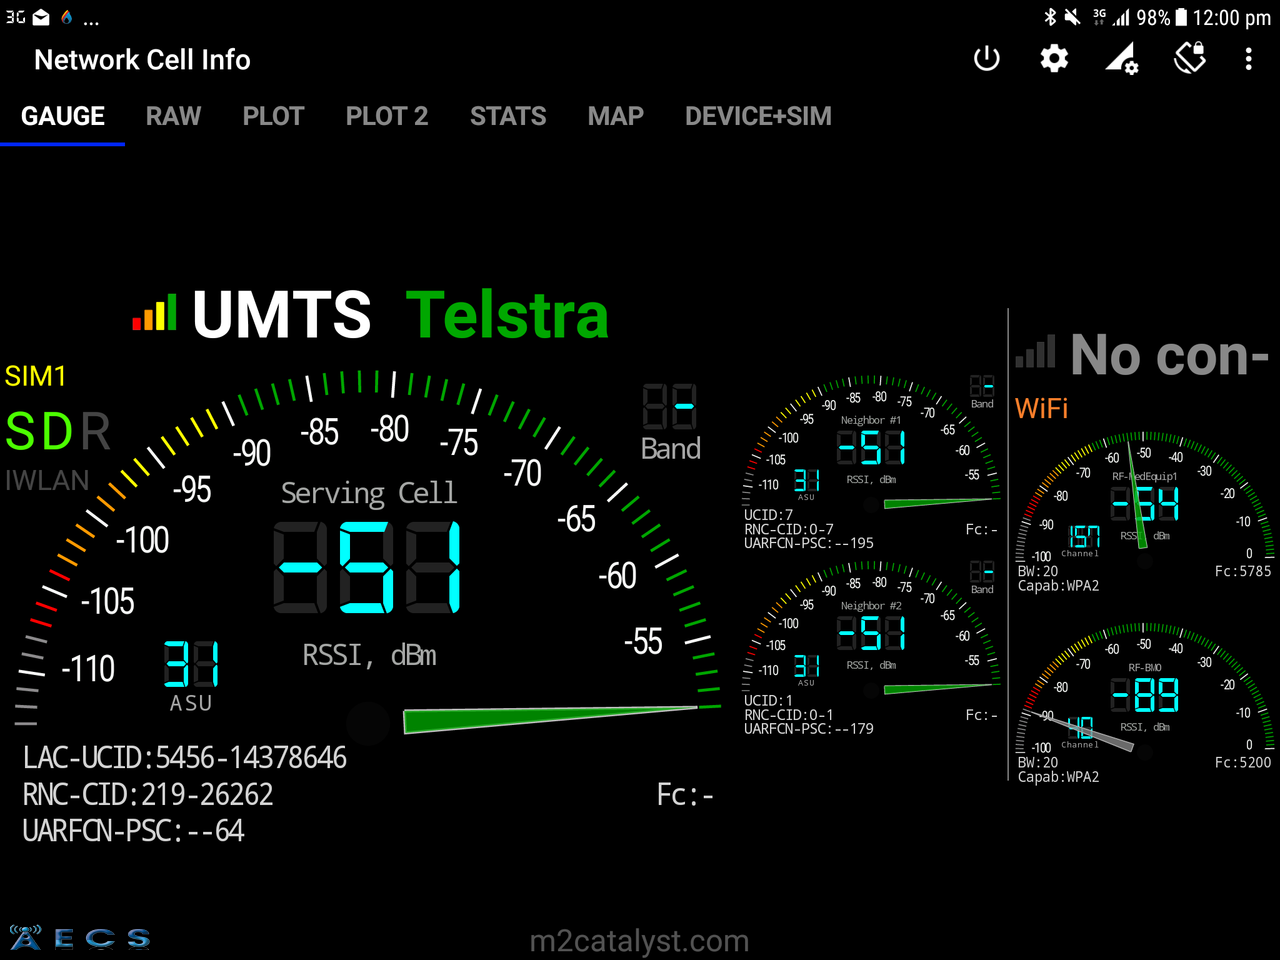Open the MAP tab
This screenshot has width=1280, height=960.
616,116
